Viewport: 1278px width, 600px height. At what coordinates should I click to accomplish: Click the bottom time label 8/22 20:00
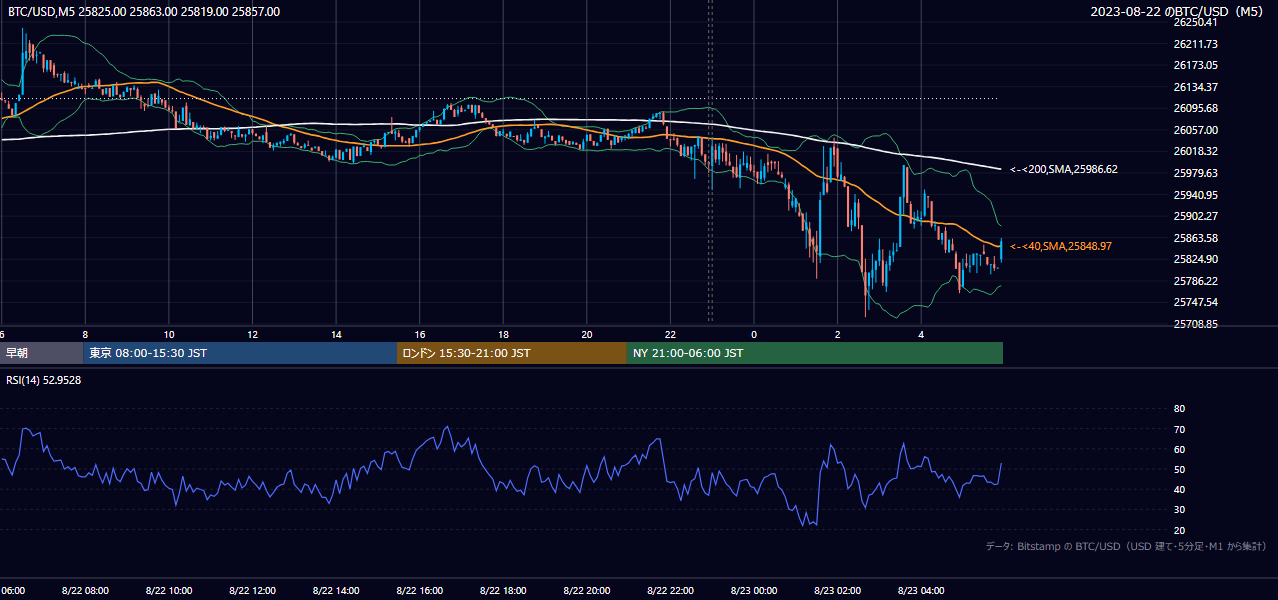587,590
